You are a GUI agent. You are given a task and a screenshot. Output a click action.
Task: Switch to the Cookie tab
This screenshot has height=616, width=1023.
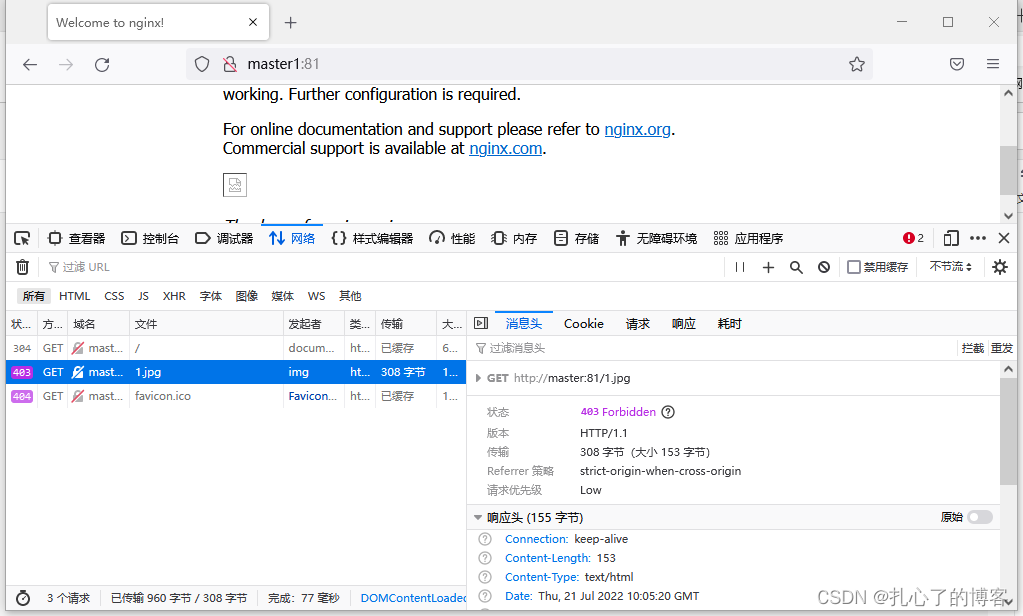583,323
